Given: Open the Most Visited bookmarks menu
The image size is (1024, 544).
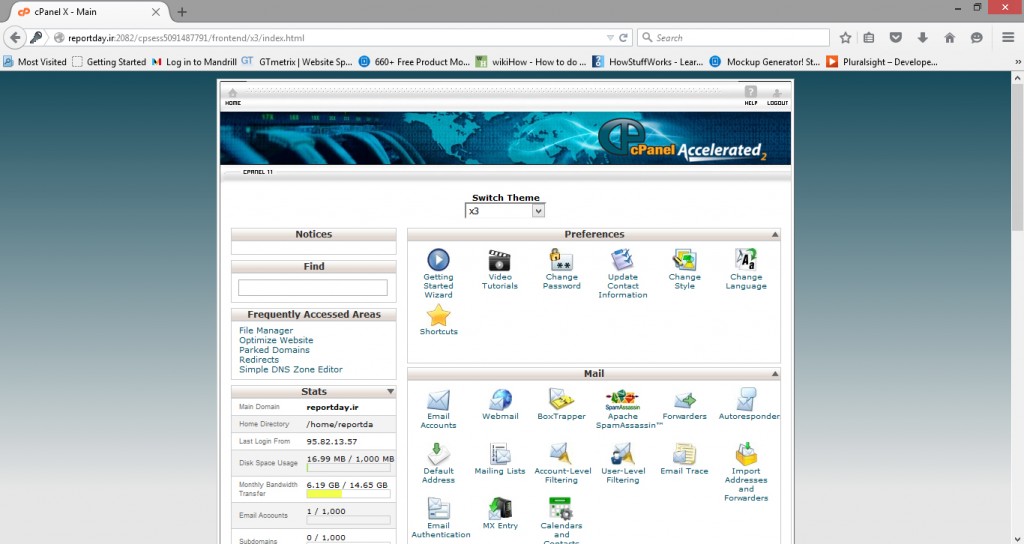Looking at the screenshot, I should (35, 61).
